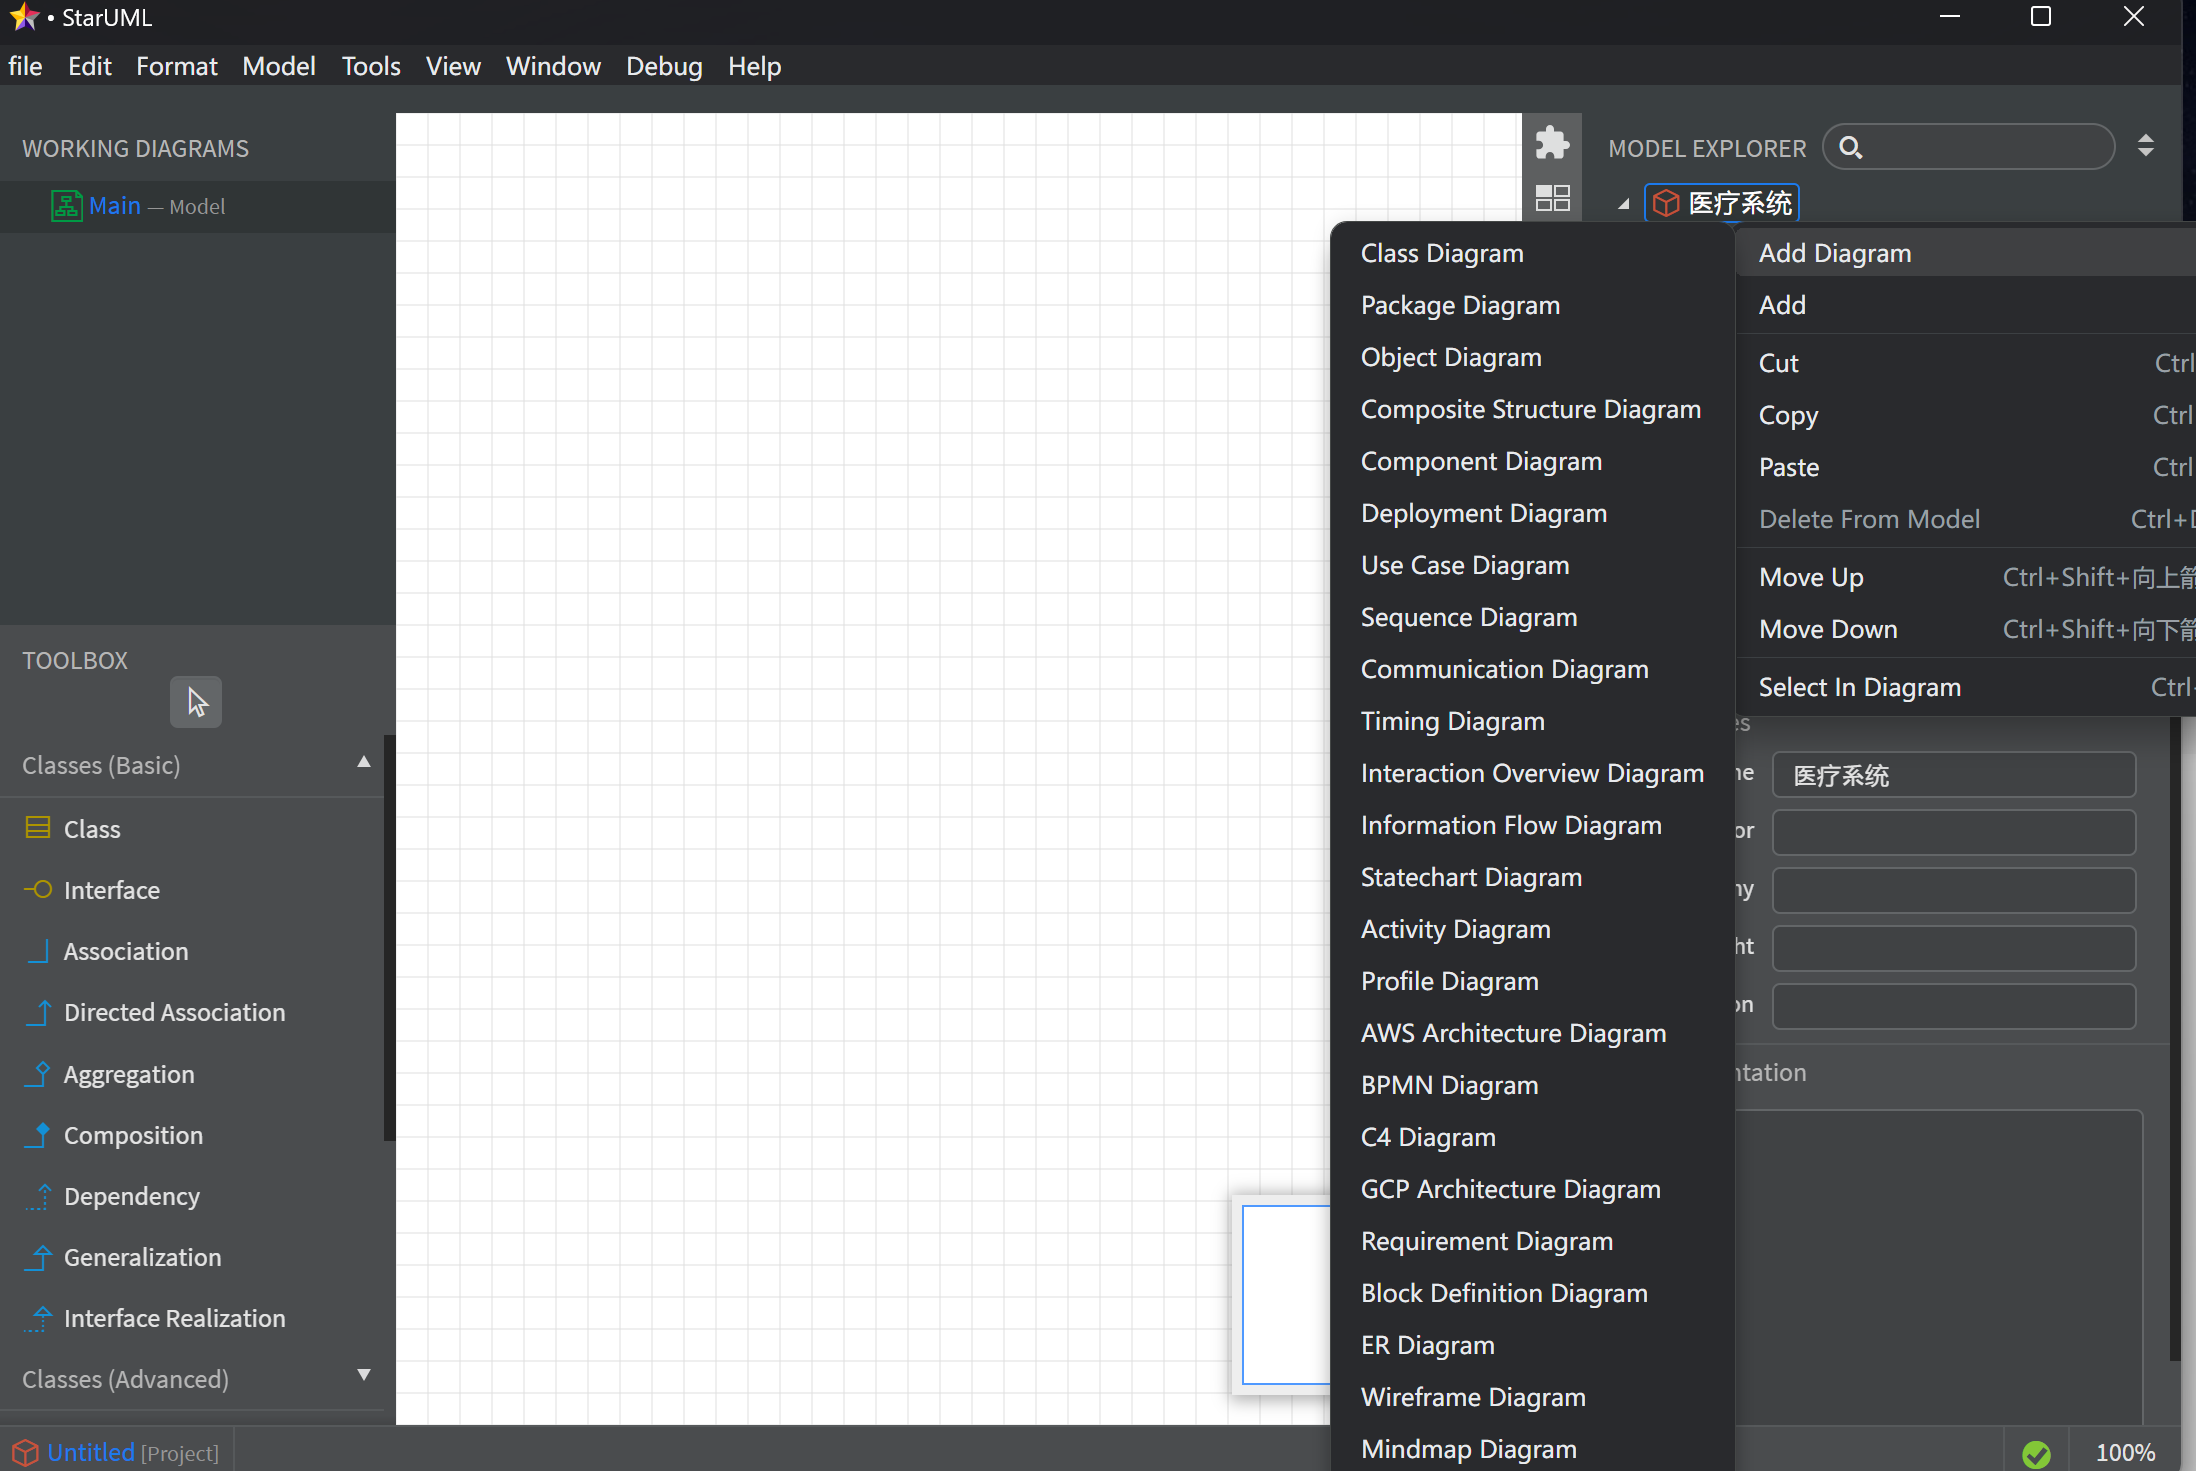Expand the Classes (Advanced) toolbox section
The height and width of the screenshot is (1471, 2196).
[x=364, y=1376]
